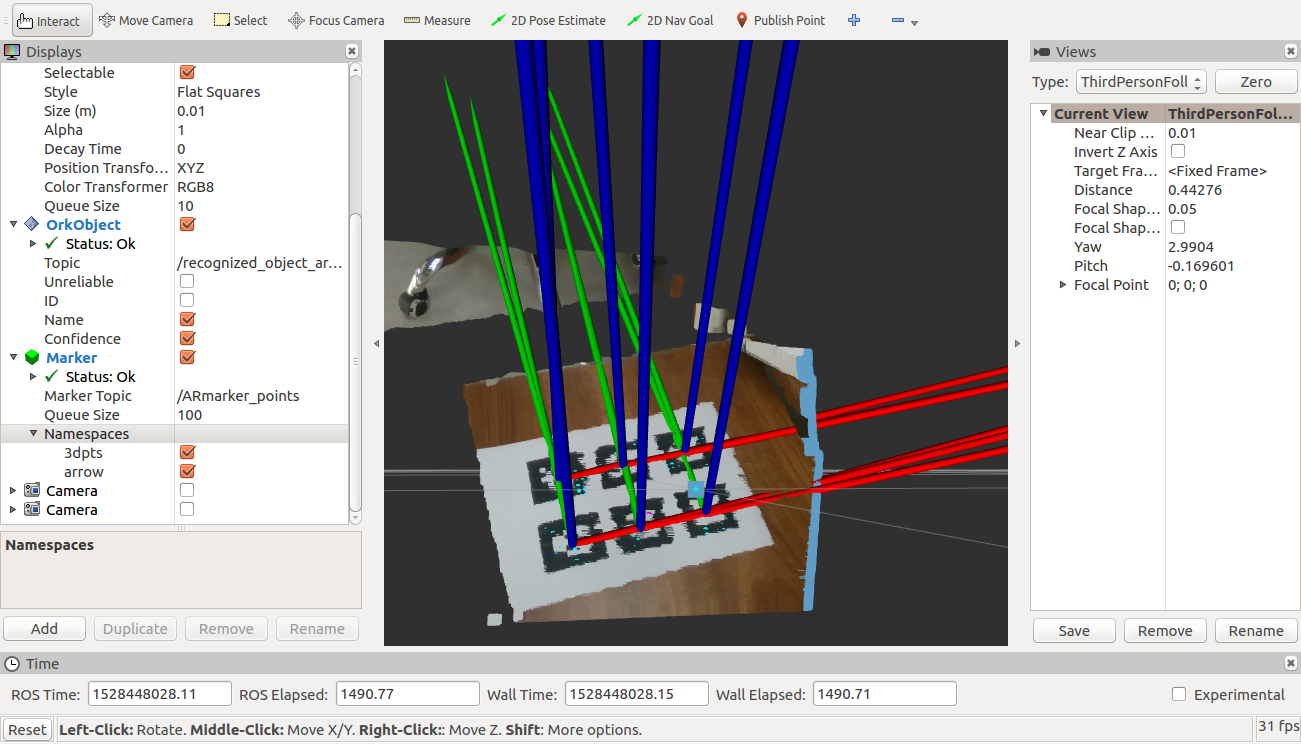Viewport: 1301px width, 744px height.
Task: Enable the ID checkbox
Action: (x=187, y=300)
